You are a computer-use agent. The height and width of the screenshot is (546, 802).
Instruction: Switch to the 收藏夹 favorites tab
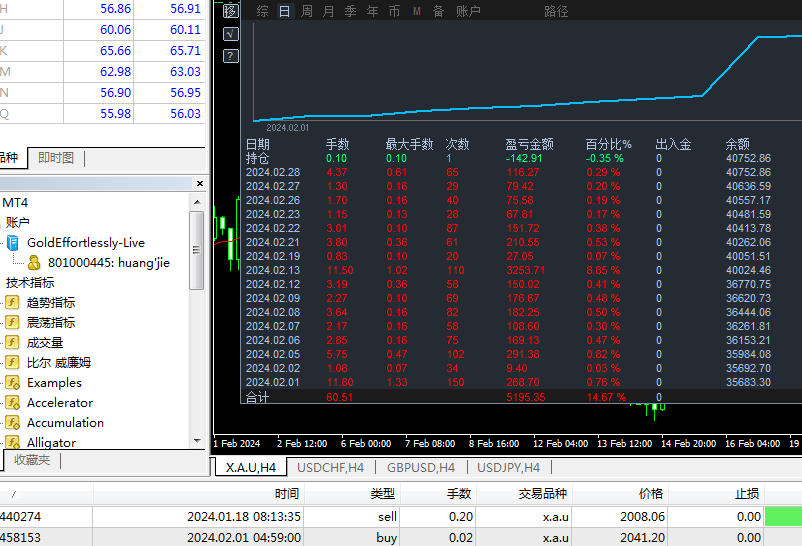32,460
